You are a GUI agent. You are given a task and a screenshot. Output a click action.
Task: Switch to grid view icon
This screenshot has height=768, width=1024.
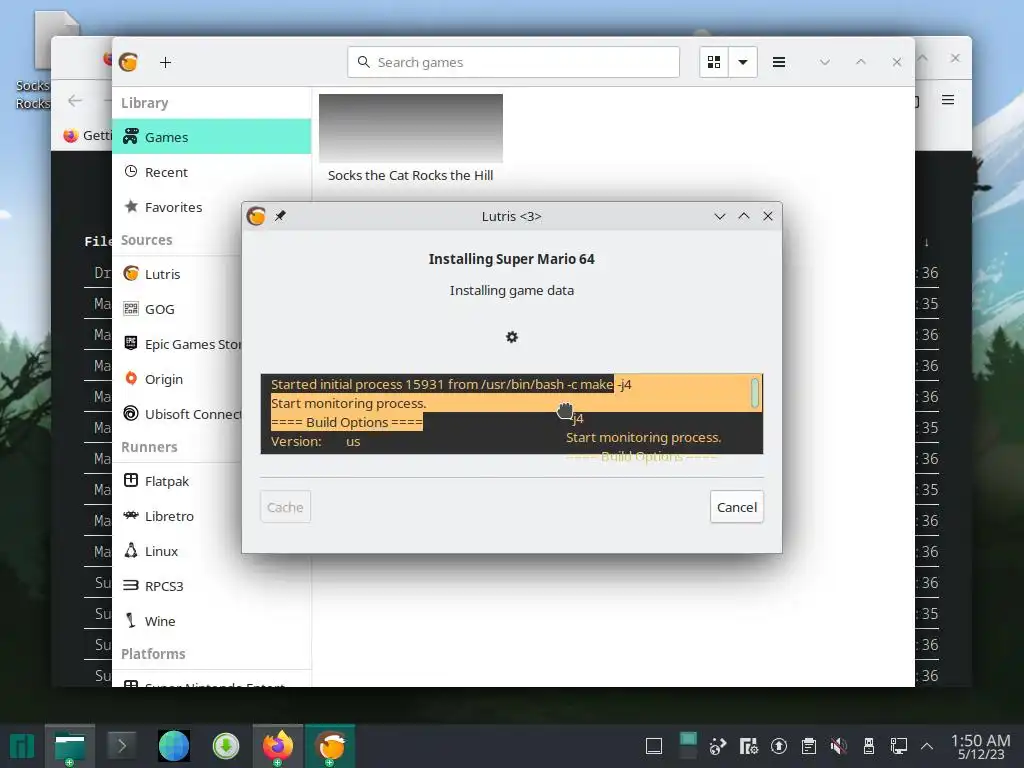(x=714, y=62)
